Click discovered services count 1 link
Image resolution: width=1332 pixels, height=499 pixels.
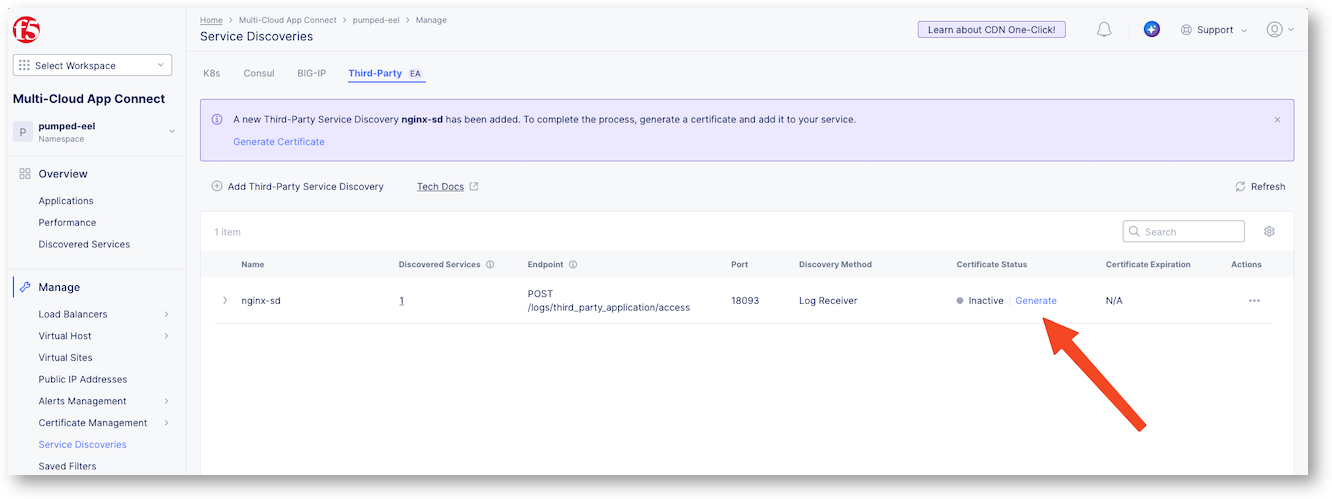402,301
